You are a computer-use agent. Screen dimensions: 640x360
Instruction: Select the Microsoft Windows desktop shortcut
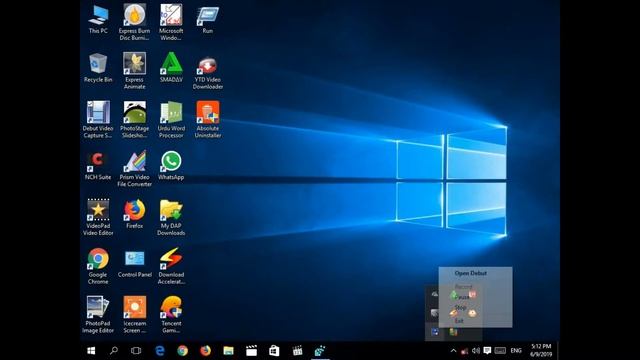tap(171, 22)
